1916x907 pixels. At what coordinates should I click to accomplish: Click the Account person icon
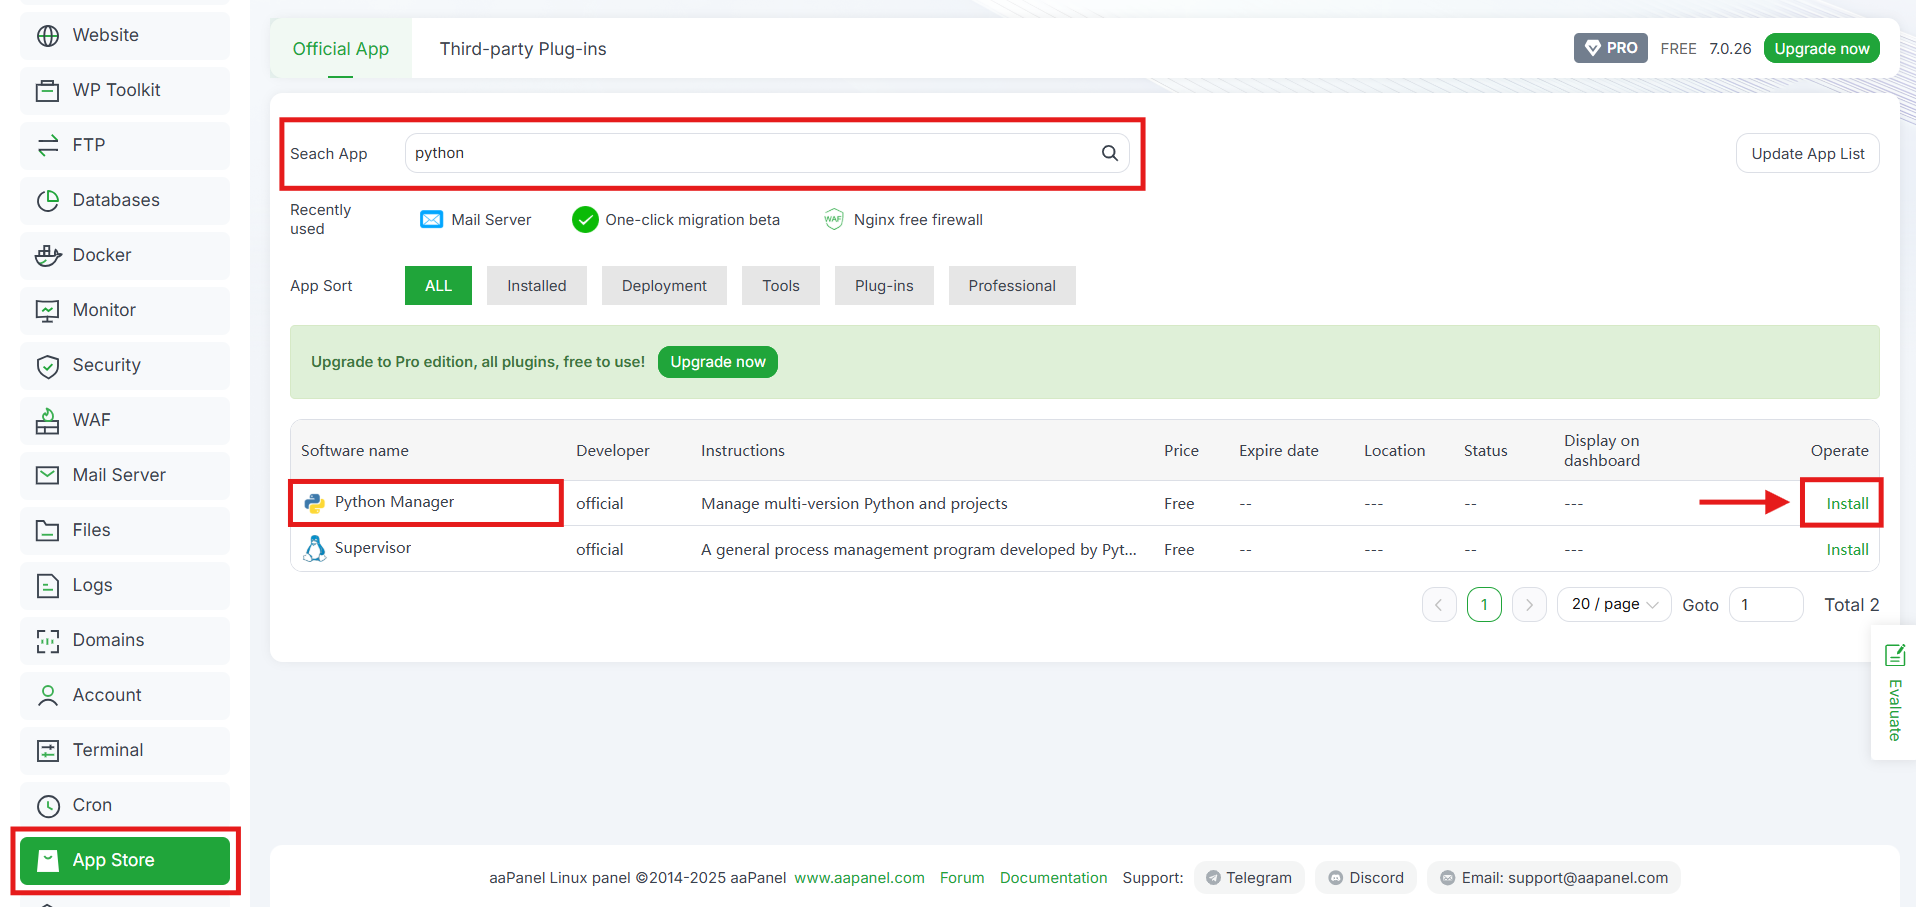[48, 695]
